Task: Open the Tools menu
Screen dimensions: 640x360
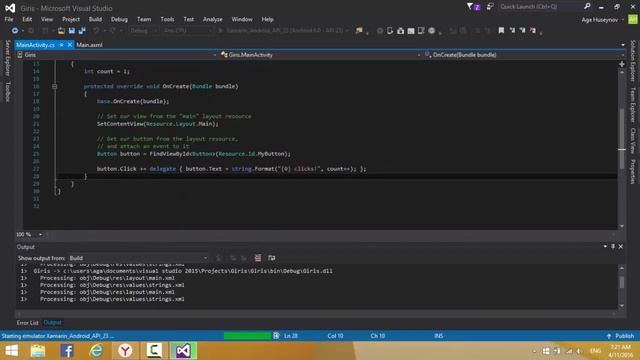Action: tap(167, 19)
